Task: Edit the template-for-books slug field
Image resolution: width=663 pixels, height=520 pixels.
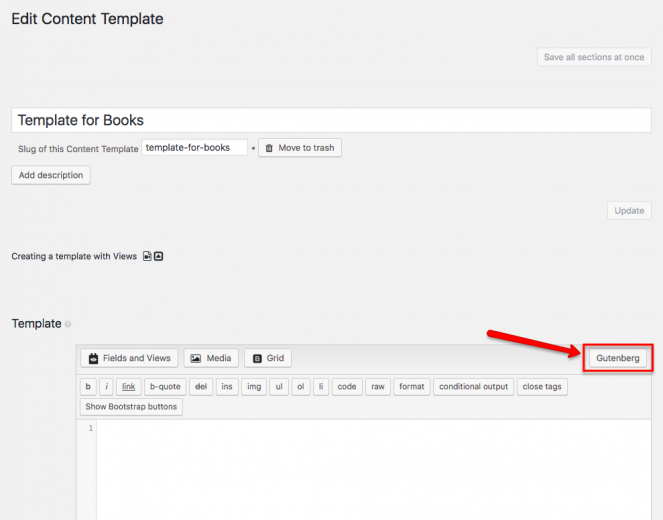Action: [195, 148]
